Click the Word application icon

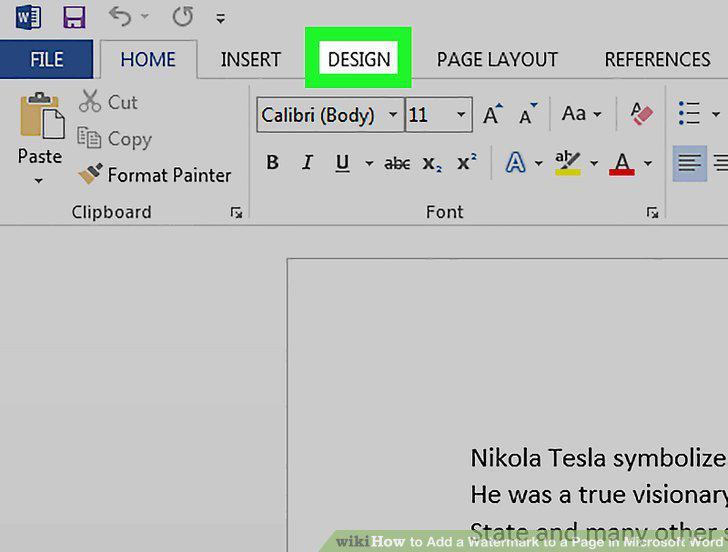tap(28, 18)
